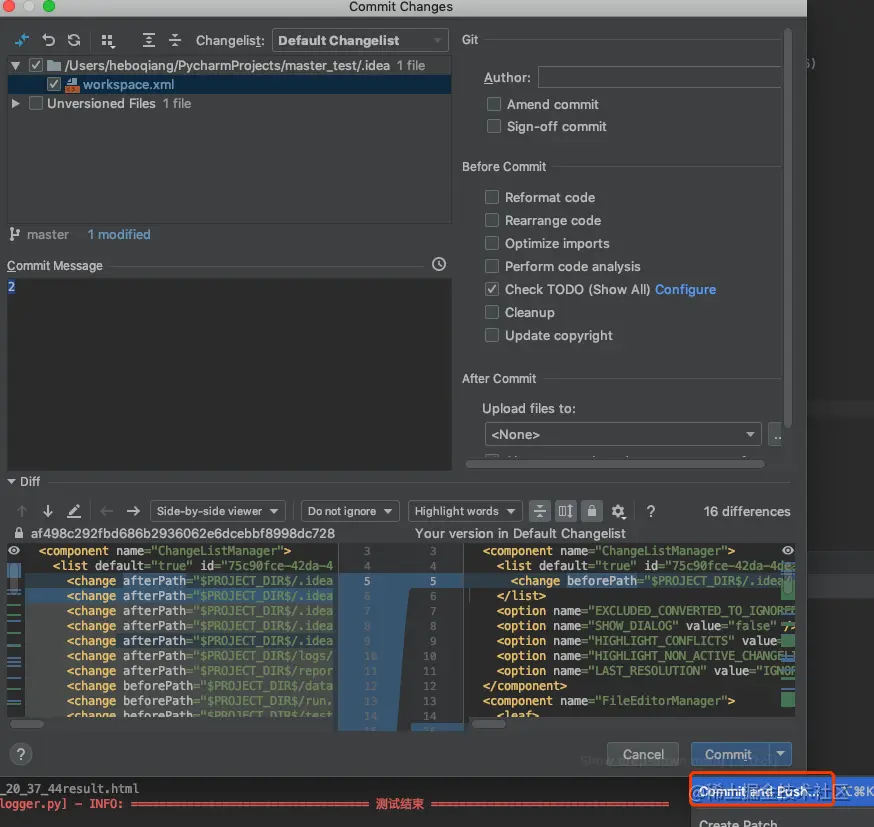This screenshot has width=874, height=827.
Task: Click the Group By toolbar icon
Action: pos(108,40)
